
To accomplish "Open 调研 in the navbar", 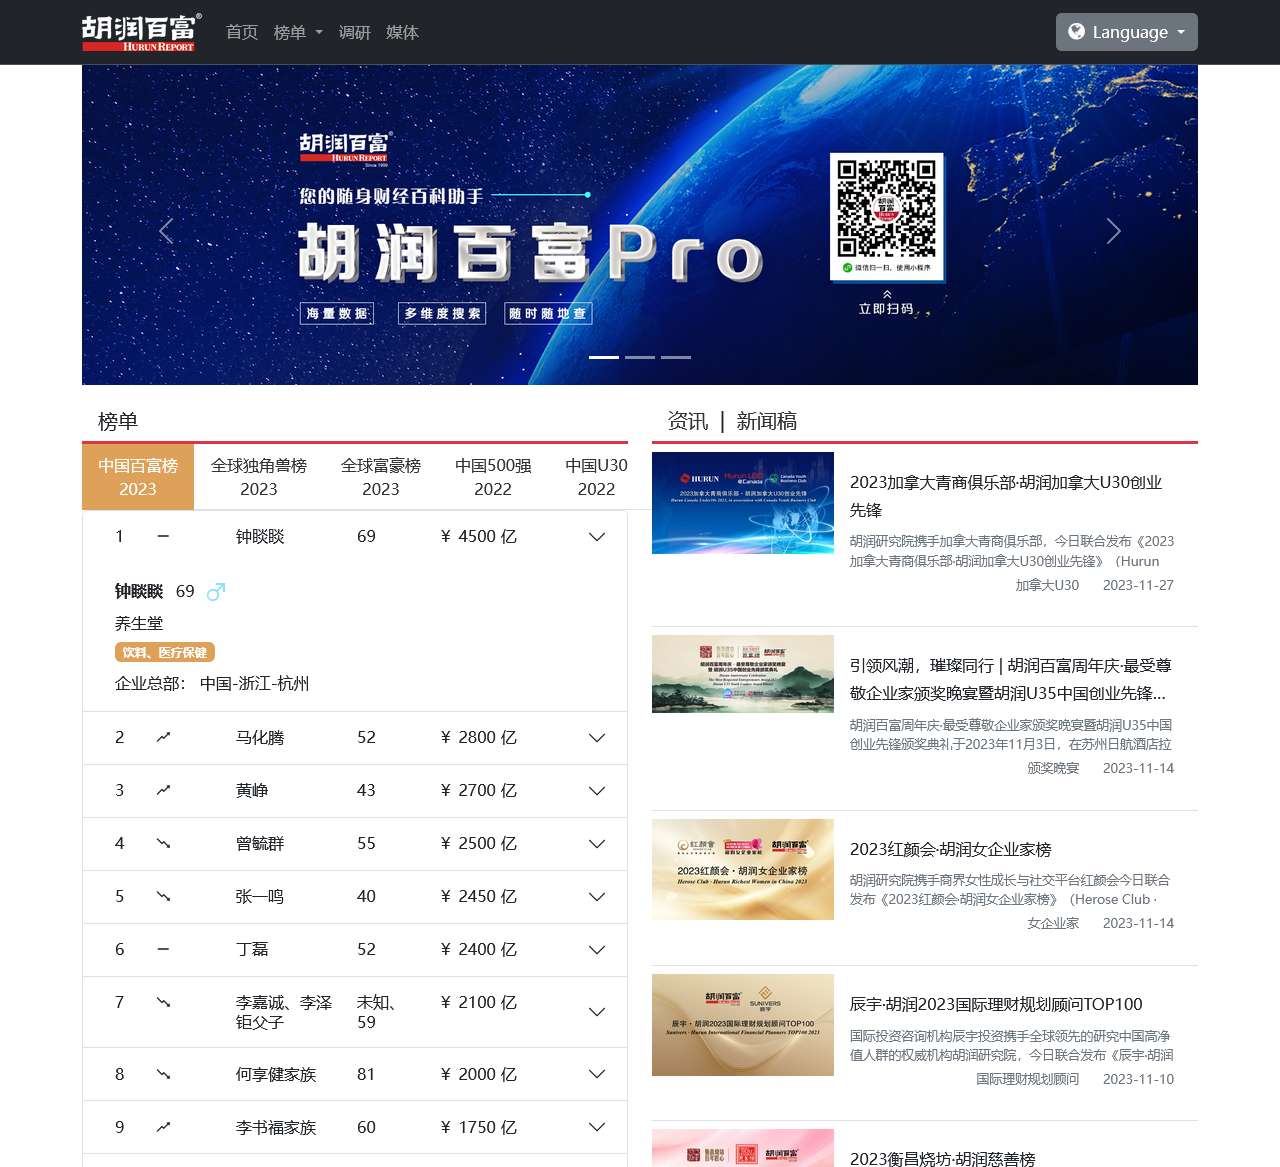I will [x=355, y=32].
